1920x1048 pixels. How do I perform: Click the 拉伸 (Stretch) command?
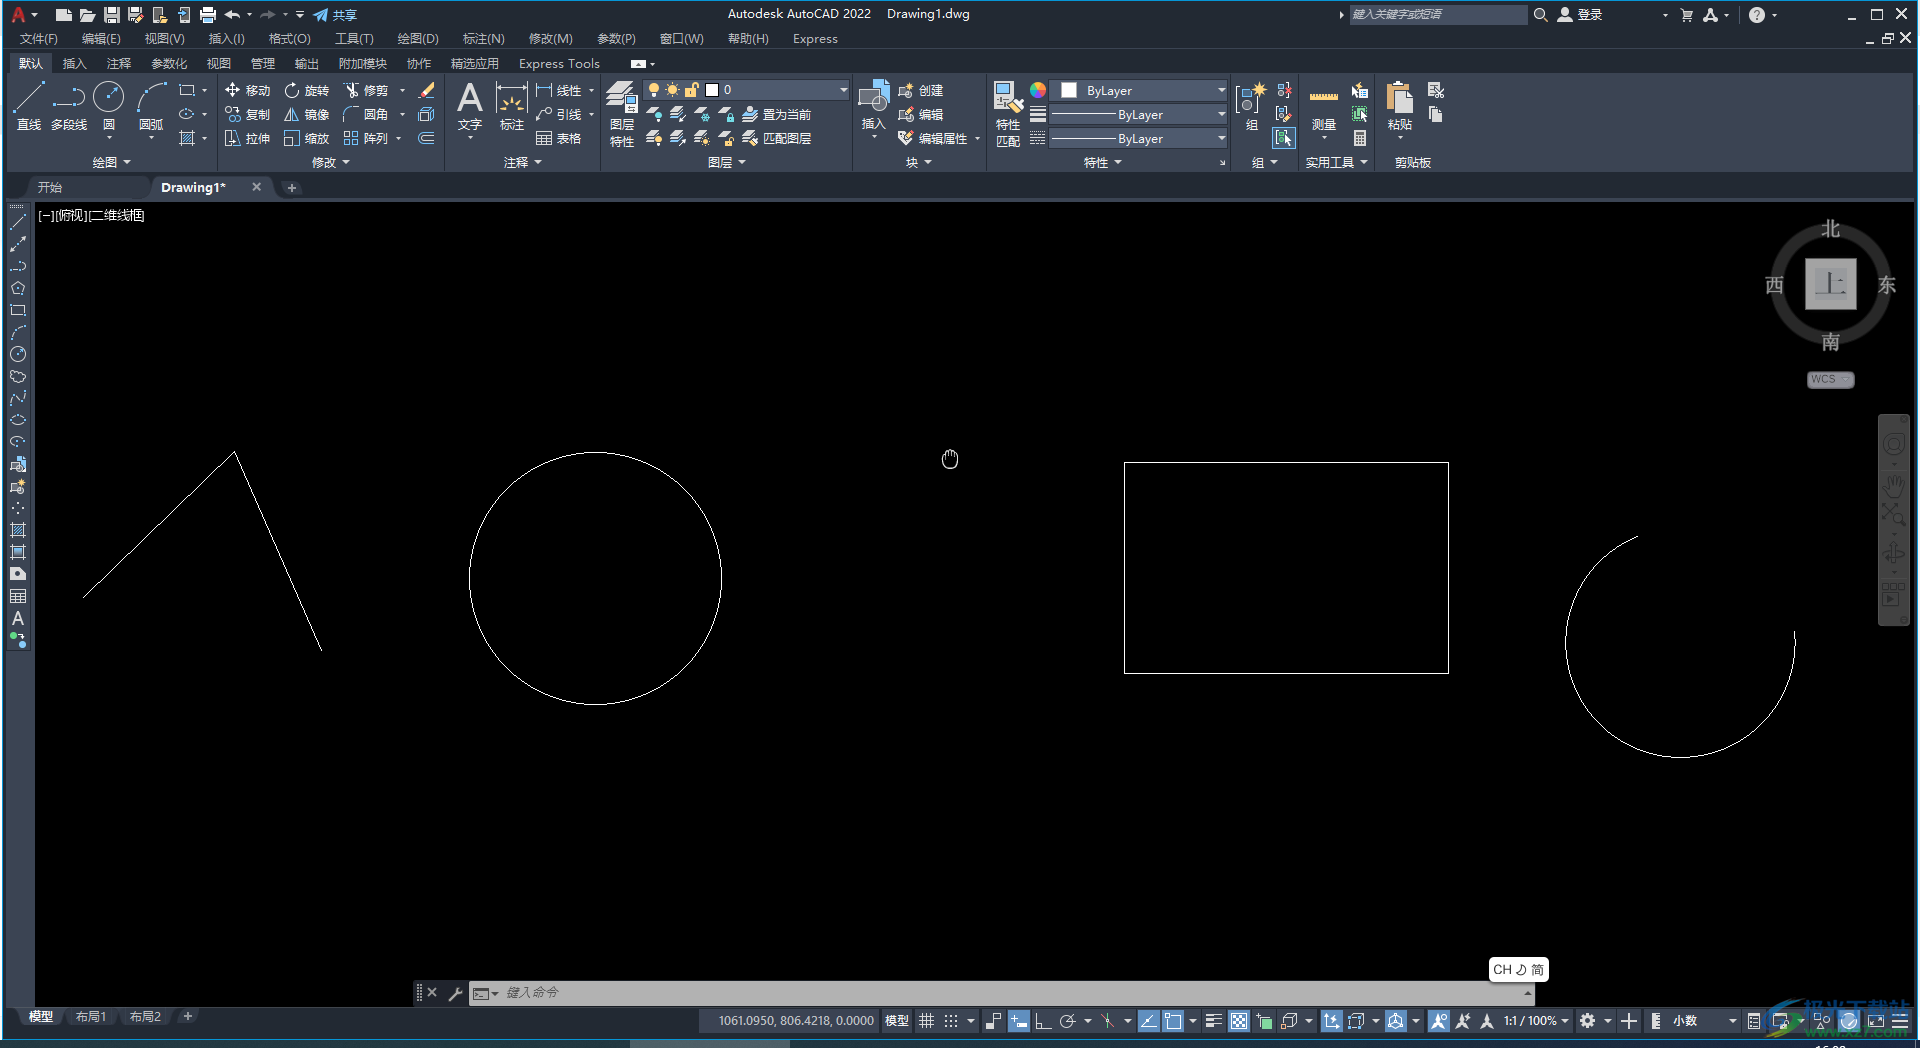(247, 138)
